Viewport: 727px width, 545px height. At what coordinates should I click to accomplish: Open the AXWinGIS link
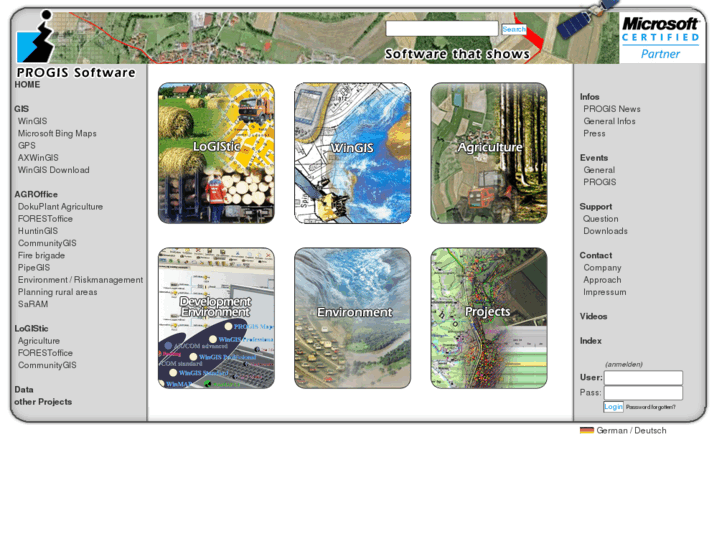[x=38, y=158]
